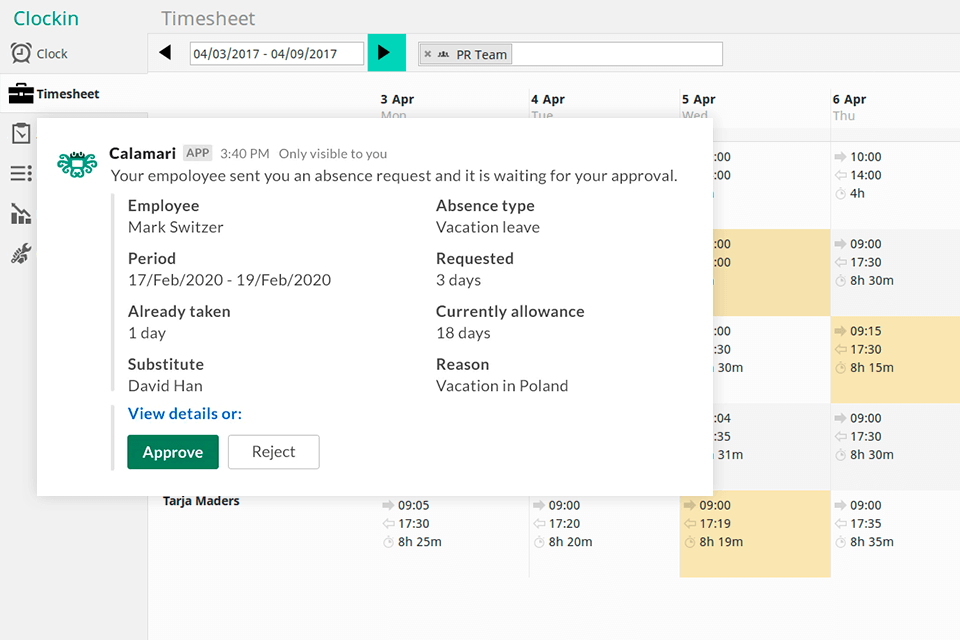960x640 pixels.
Task: Click the 18 days allowance value
Action: (x=463, y=333)
